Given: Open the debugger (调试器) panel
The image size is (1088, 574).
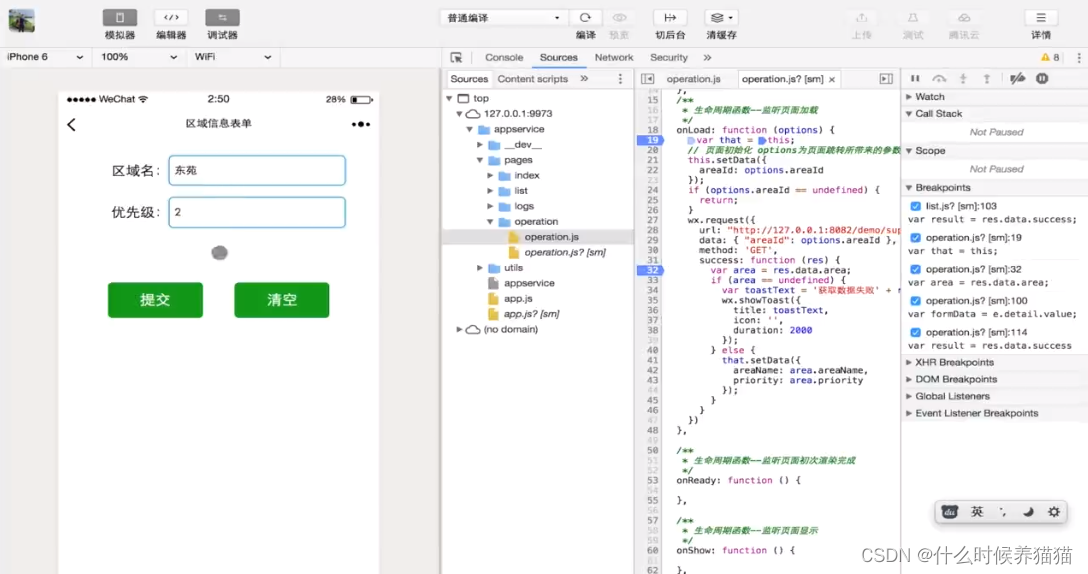Looking at the screenshot, I should (x=222, y=18).
